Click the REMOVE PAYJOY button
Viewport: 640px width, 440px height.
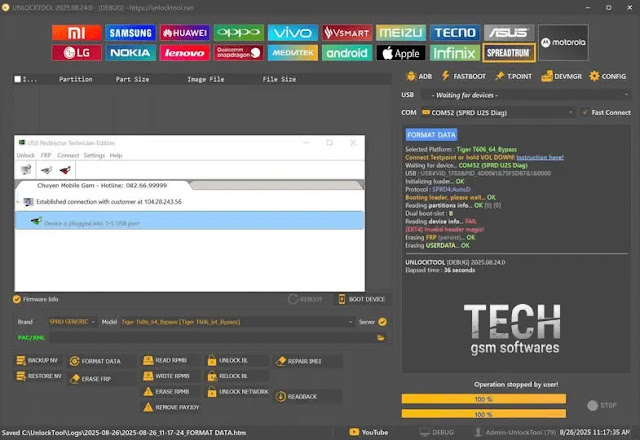171,407
